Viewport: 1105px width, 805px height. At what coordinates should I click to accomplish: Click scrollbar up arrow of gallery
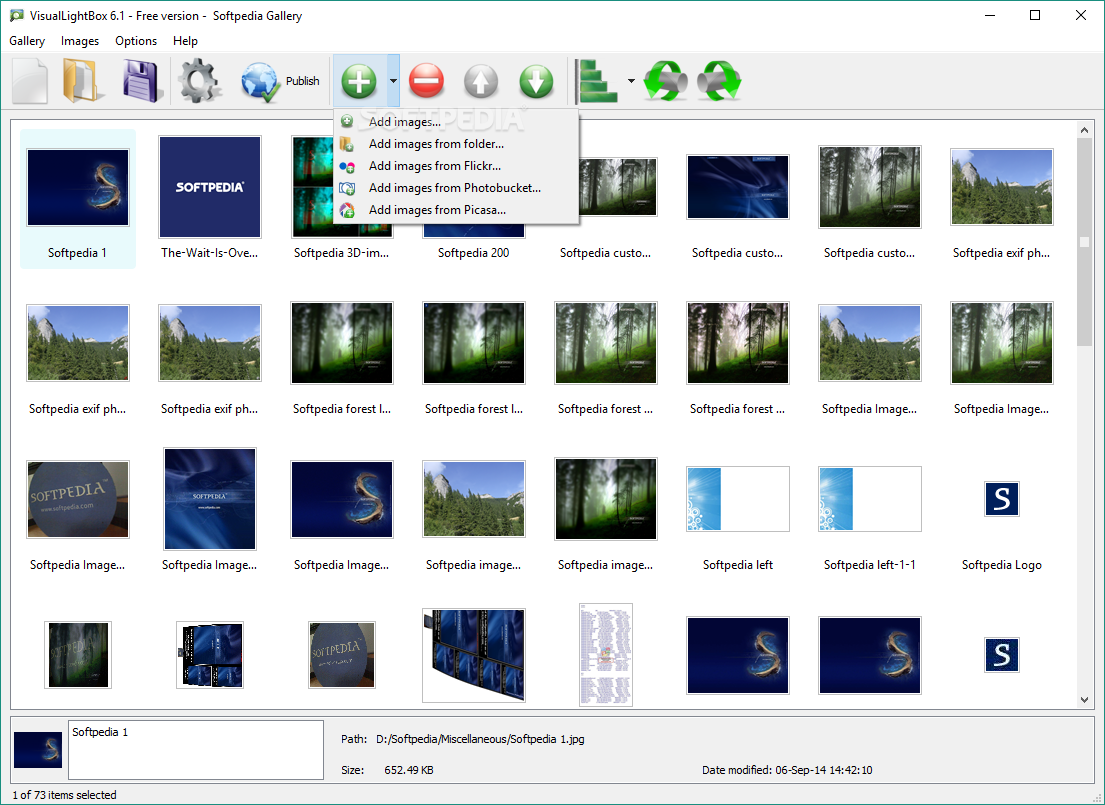pos(1085,130)
